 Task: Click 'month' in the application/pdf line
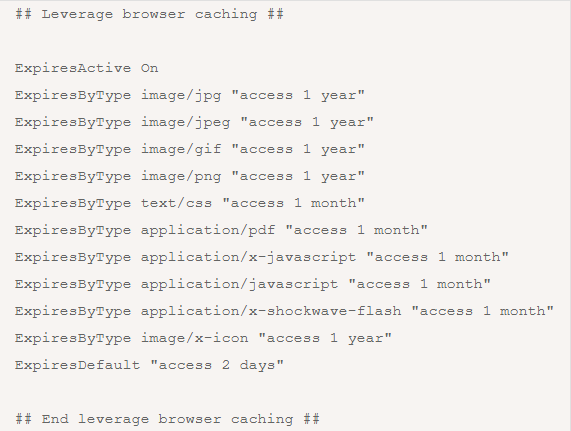click(397, 230)
